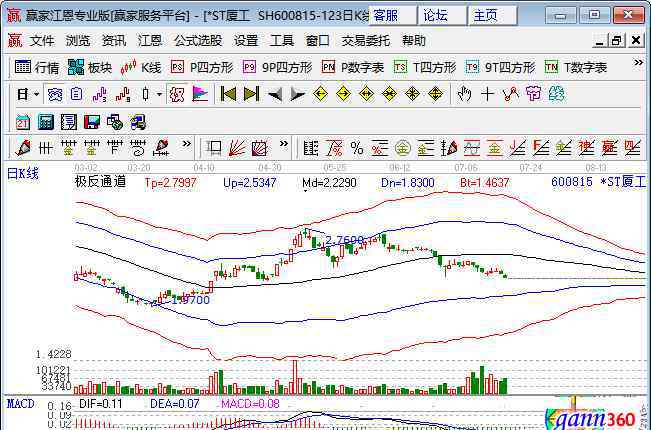Open the 资讯 menu
651x430 pixels.
click(114, 41)
